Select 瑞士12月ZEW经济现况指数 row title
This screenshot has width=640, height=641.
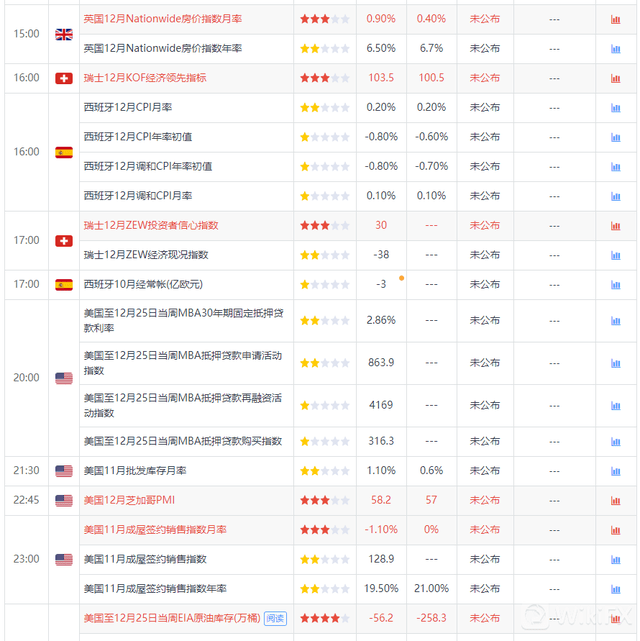tap(146, 255)
